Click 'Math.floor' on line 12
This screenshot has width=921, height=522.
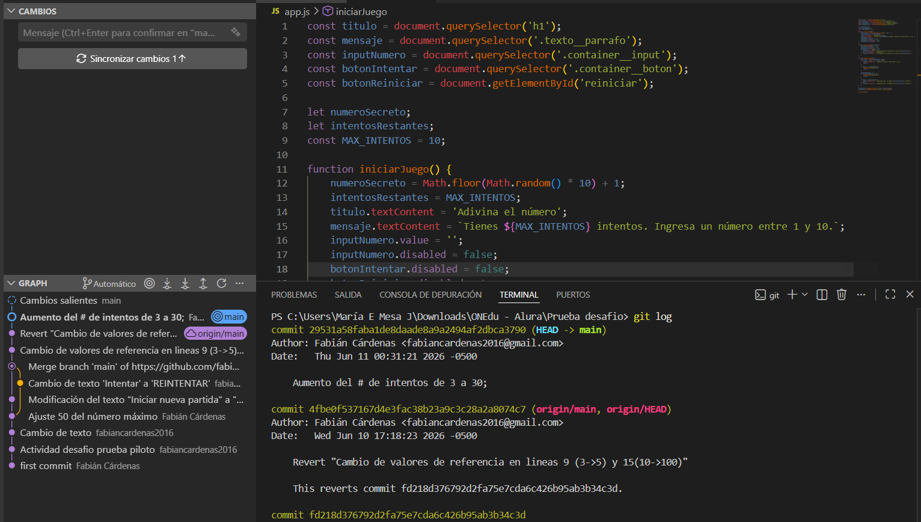click(452, 183)
